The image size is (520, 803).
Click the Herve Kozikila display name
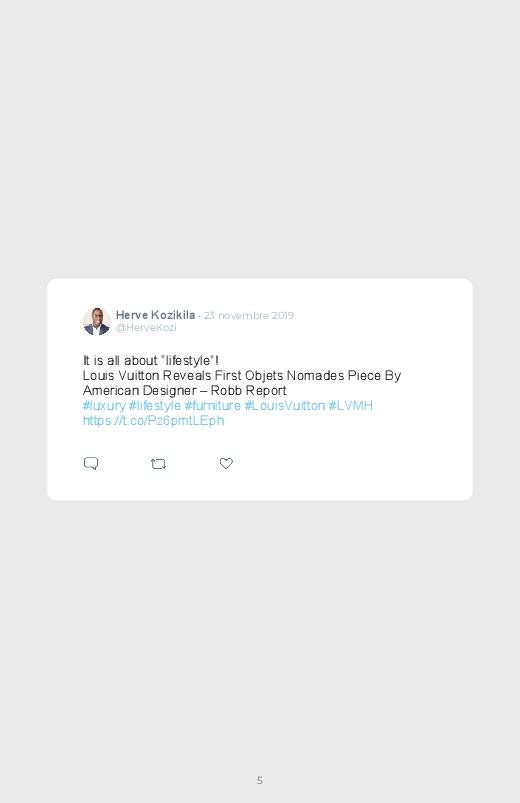click(x=155, y=315)
